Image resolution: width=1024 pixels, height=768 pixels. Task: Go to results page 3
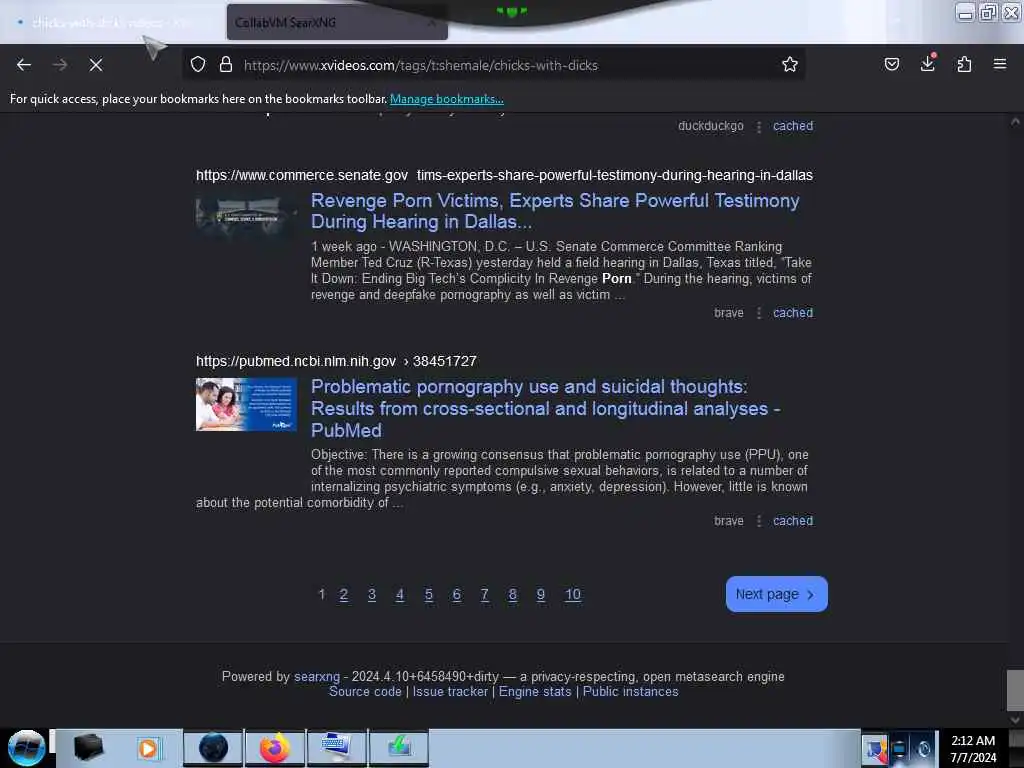[372, 594]
